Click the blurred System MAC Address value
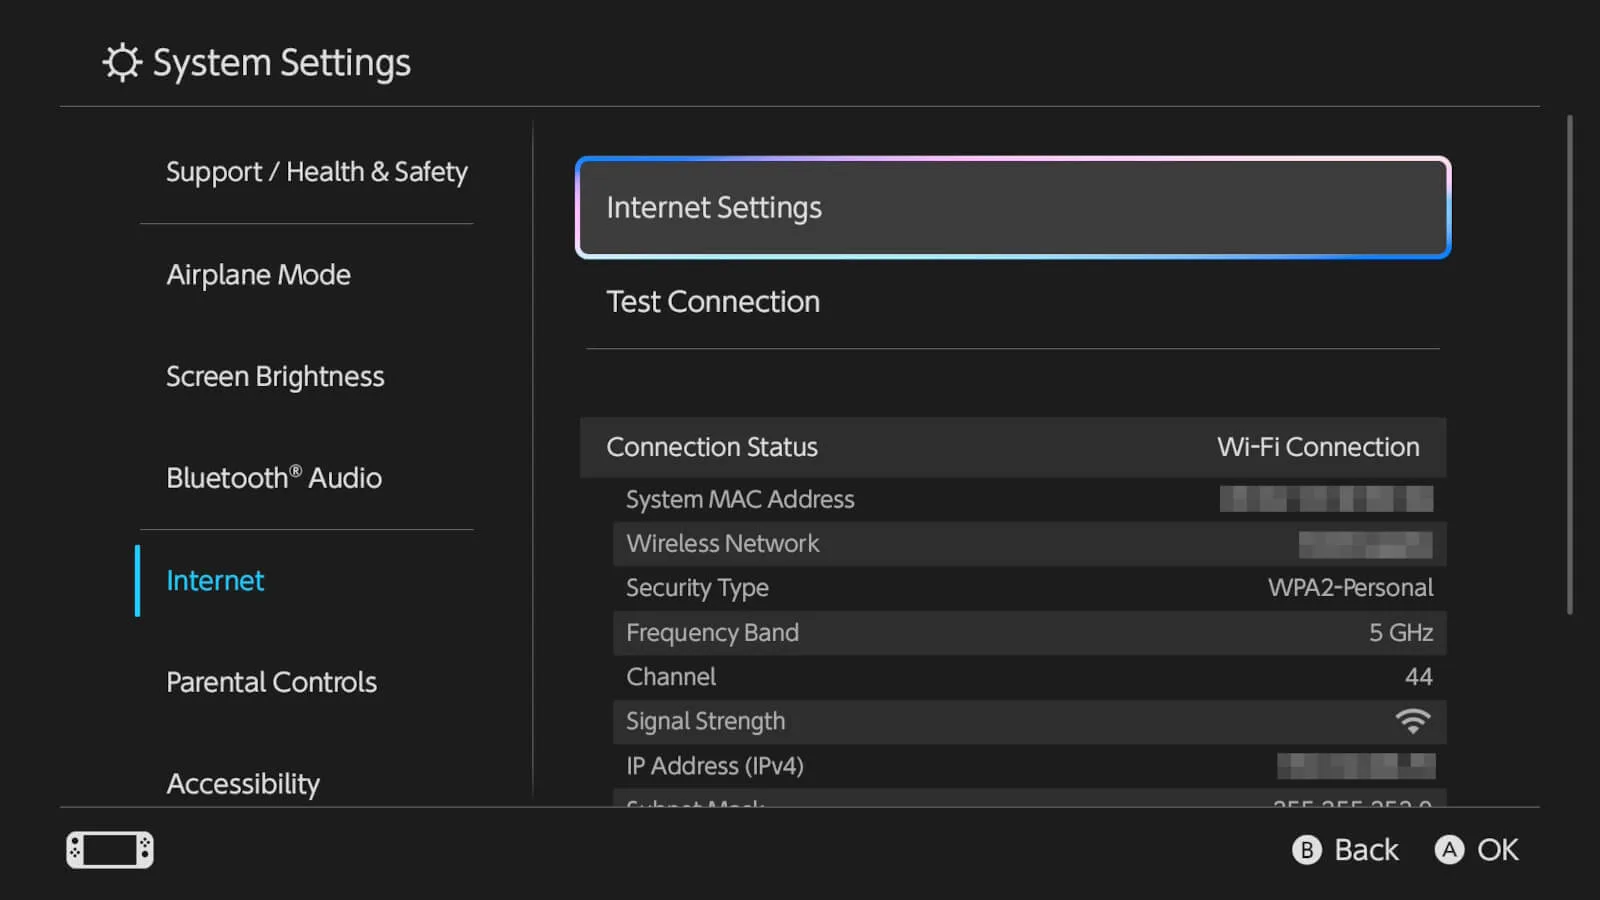This screenshot has width=1600, height=900. [1325, 498]
